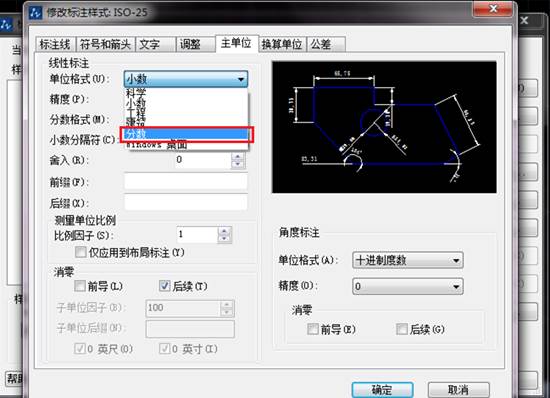Decrease the 舍入(R) value with down arrow
Image resolution: width=550 pixels, height=398 pixels.
pyautogui.click(x=238, y=164)
